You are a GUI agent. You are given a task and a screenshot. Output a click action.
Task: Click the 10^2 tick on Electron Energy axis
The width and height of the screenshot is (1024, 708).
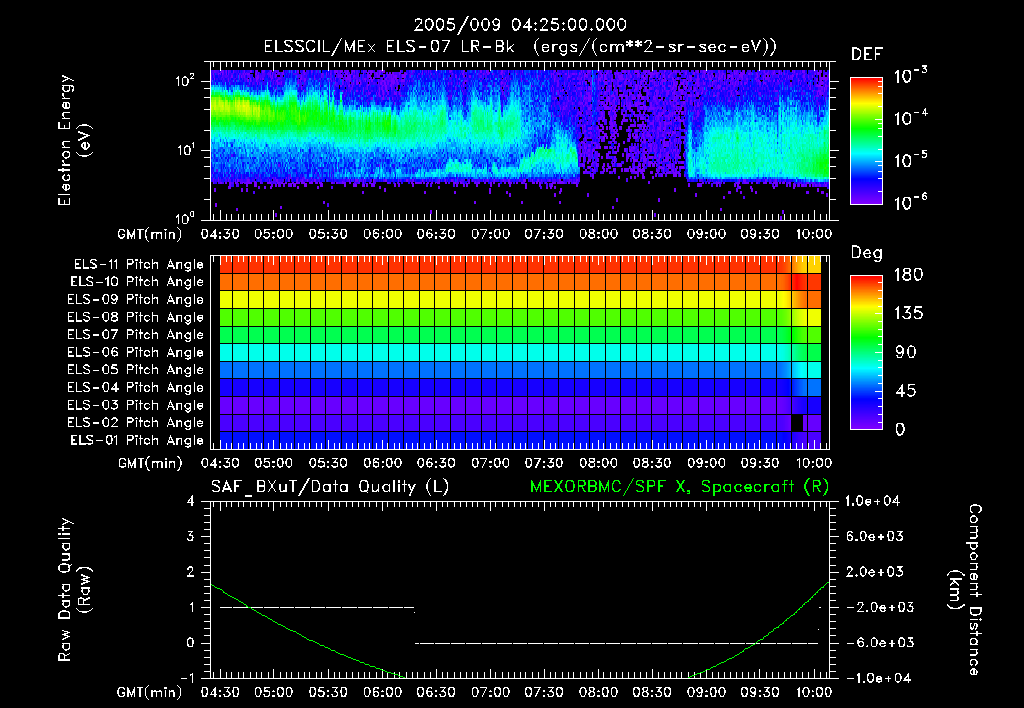coord(185,82)
